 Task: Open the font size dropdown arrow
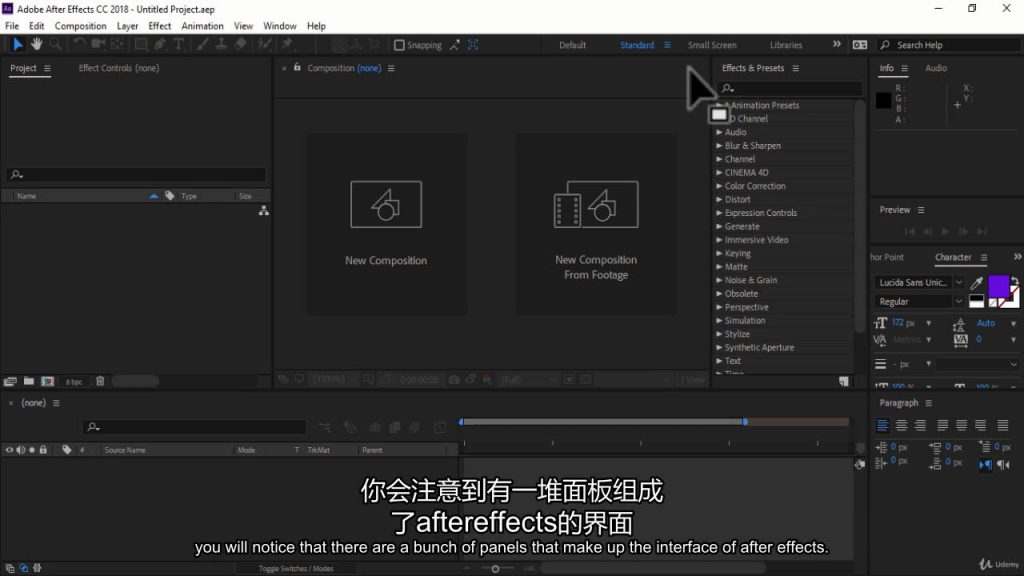(929, 323)
